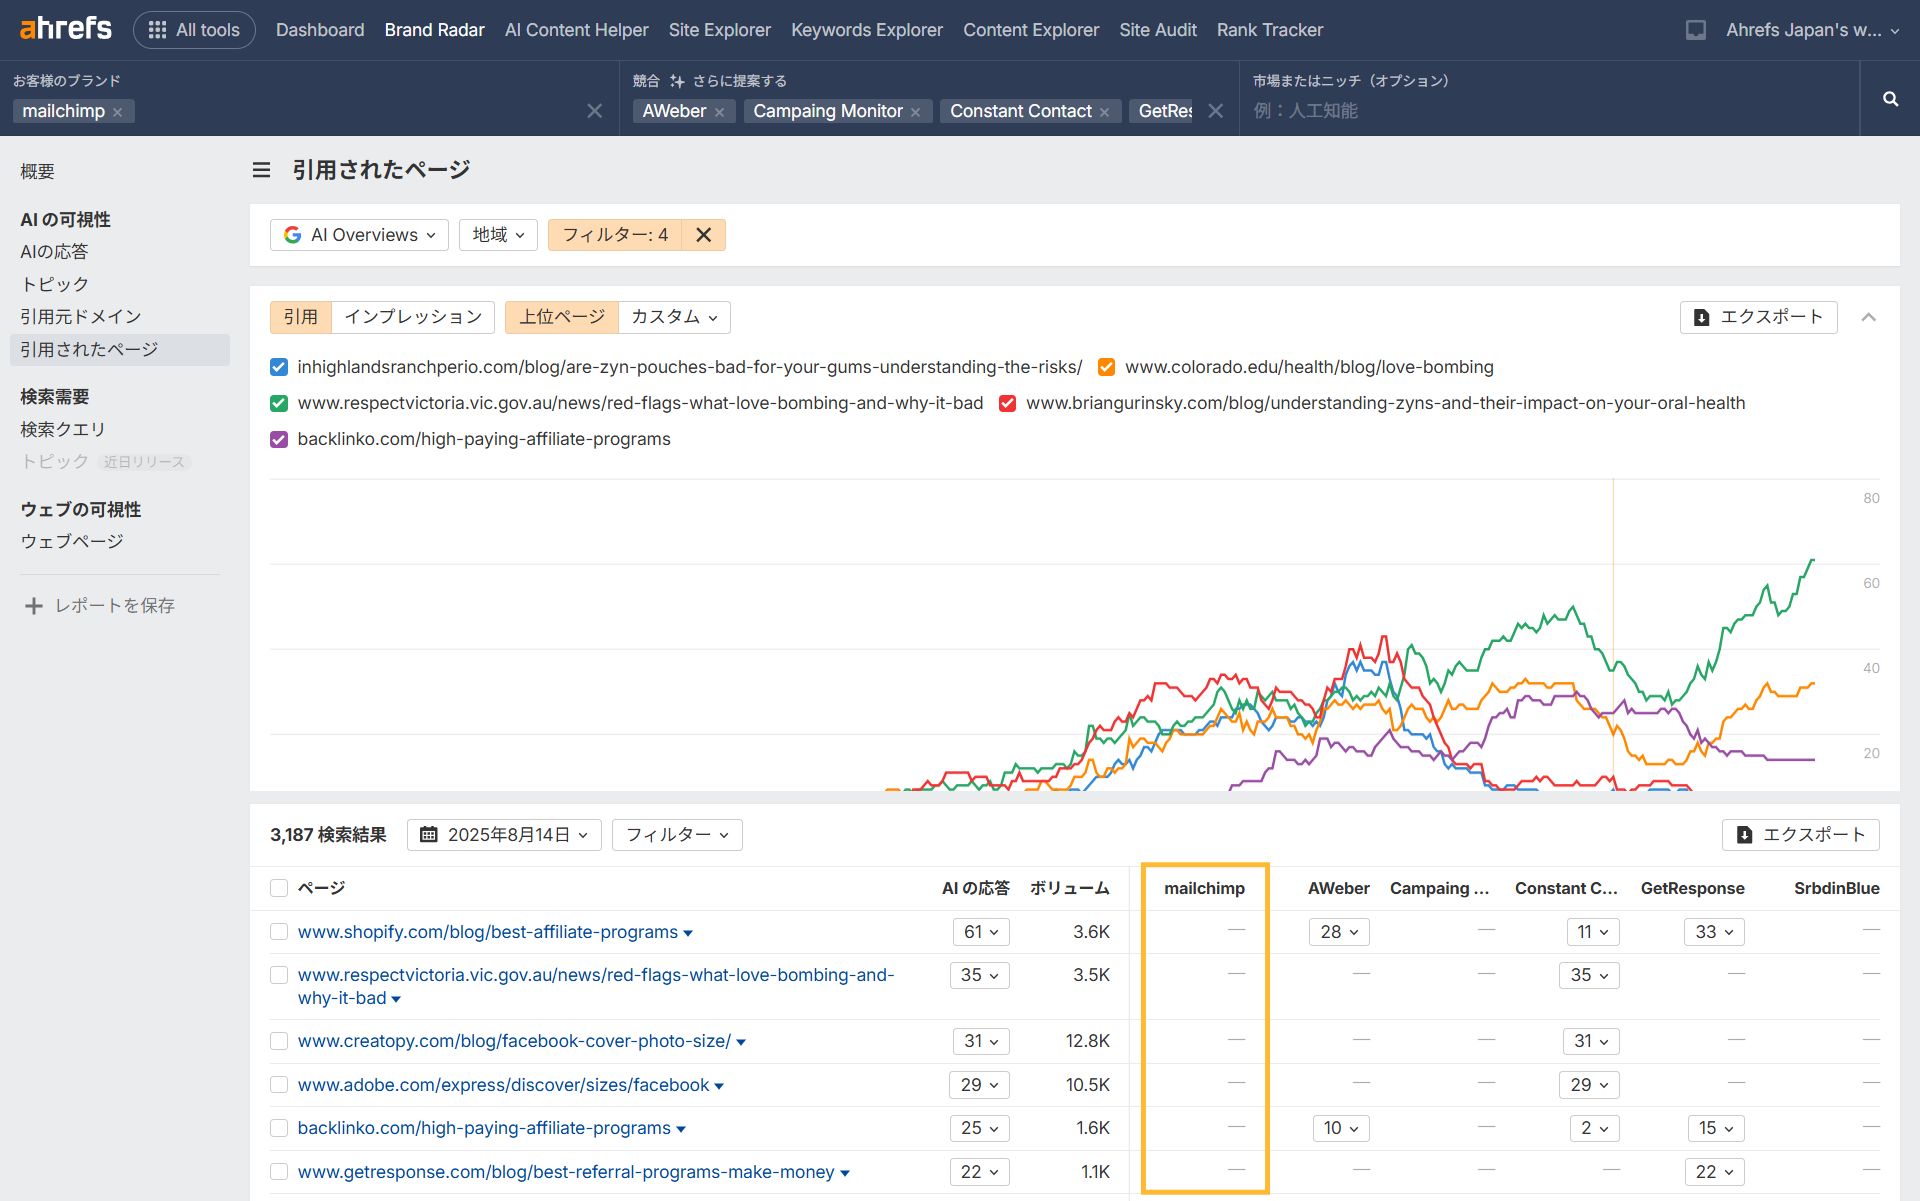The image size is (1920, 1201).
Task: Click the calendar icon in the date selector
Action: coord(430,834)
